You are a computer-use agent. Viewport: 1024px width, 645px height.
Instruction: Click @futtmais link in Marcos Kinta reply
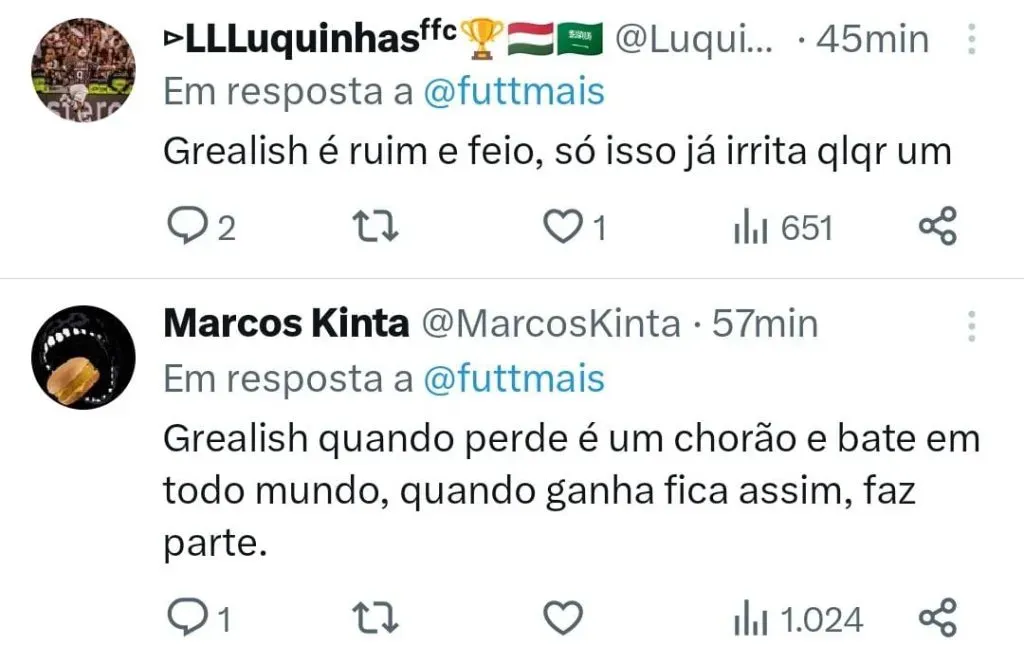(x=514, y=379)
